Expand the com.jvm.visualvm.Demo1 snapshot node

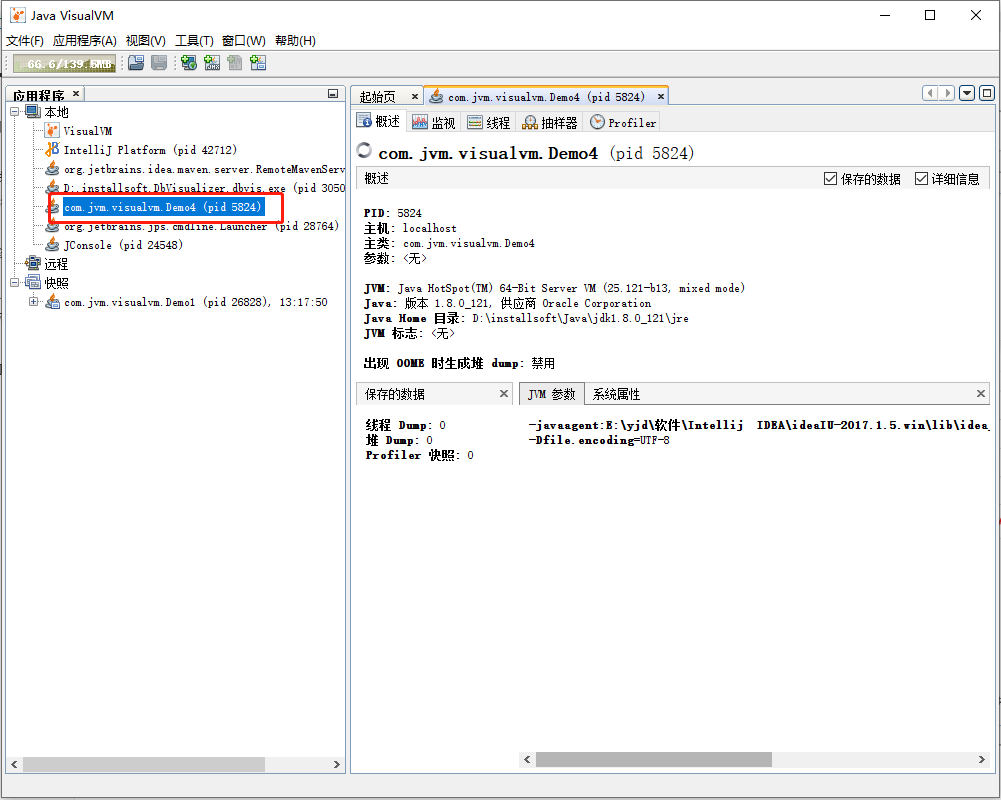click(33, 301)
